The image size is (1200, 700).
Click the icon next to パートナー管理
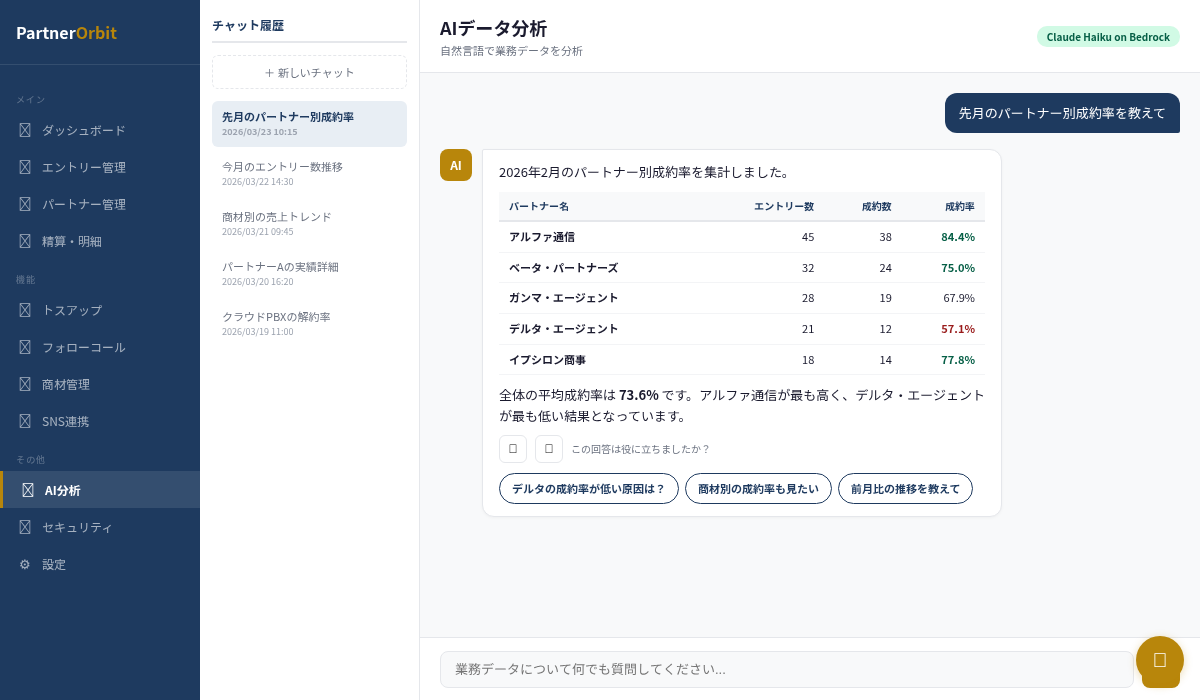tap(25, 204)
